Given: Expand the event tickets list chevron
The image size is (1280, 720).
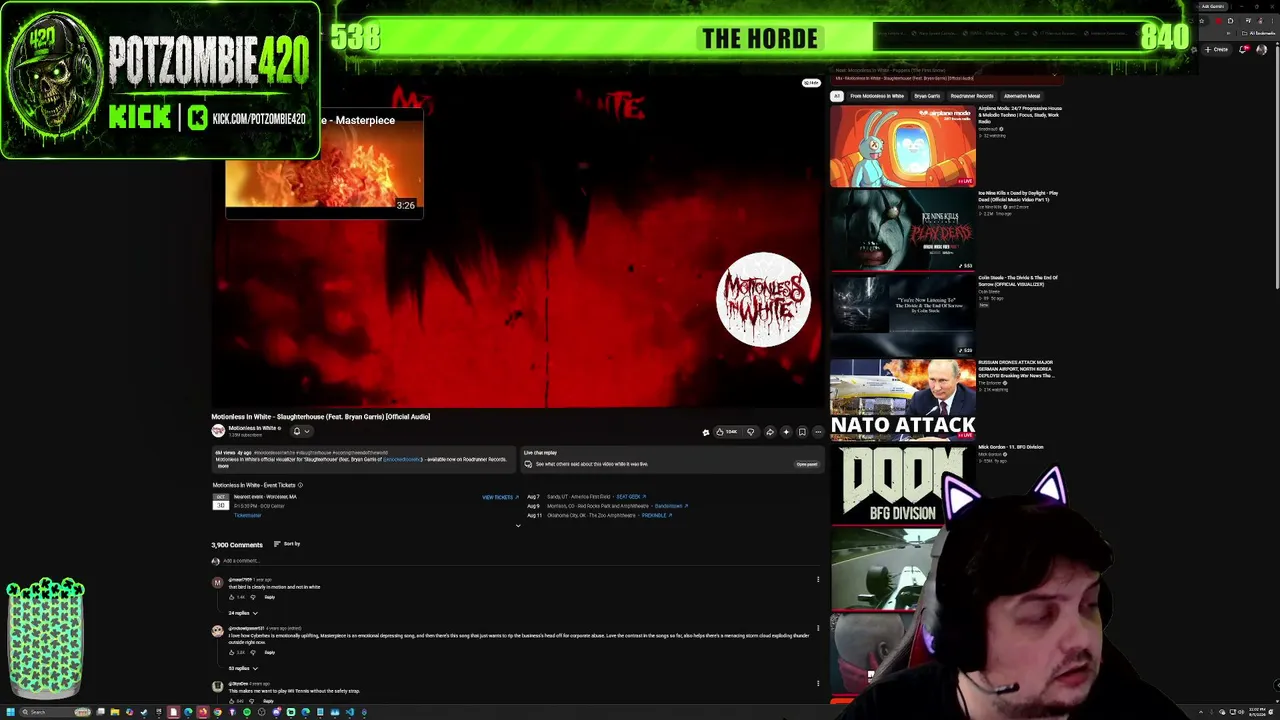Looking at the screenshot, I should tap(518, 525).
